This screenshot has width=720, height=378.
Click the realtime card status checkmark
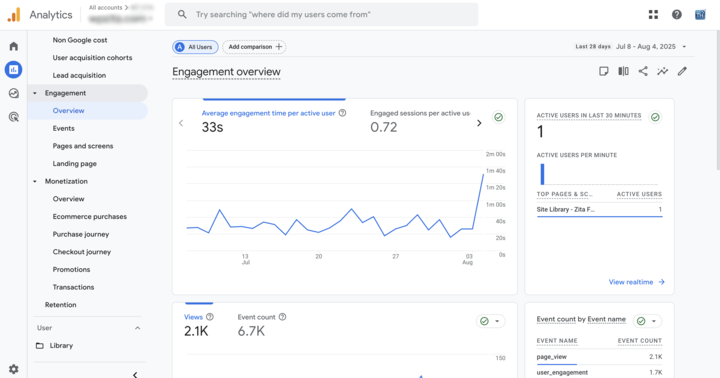click(655, 117)
